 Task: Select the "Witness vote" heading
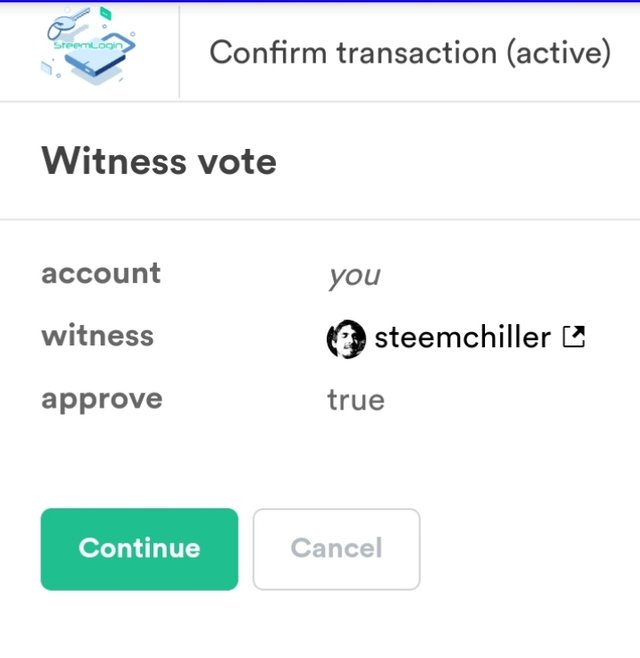point(159,161)
